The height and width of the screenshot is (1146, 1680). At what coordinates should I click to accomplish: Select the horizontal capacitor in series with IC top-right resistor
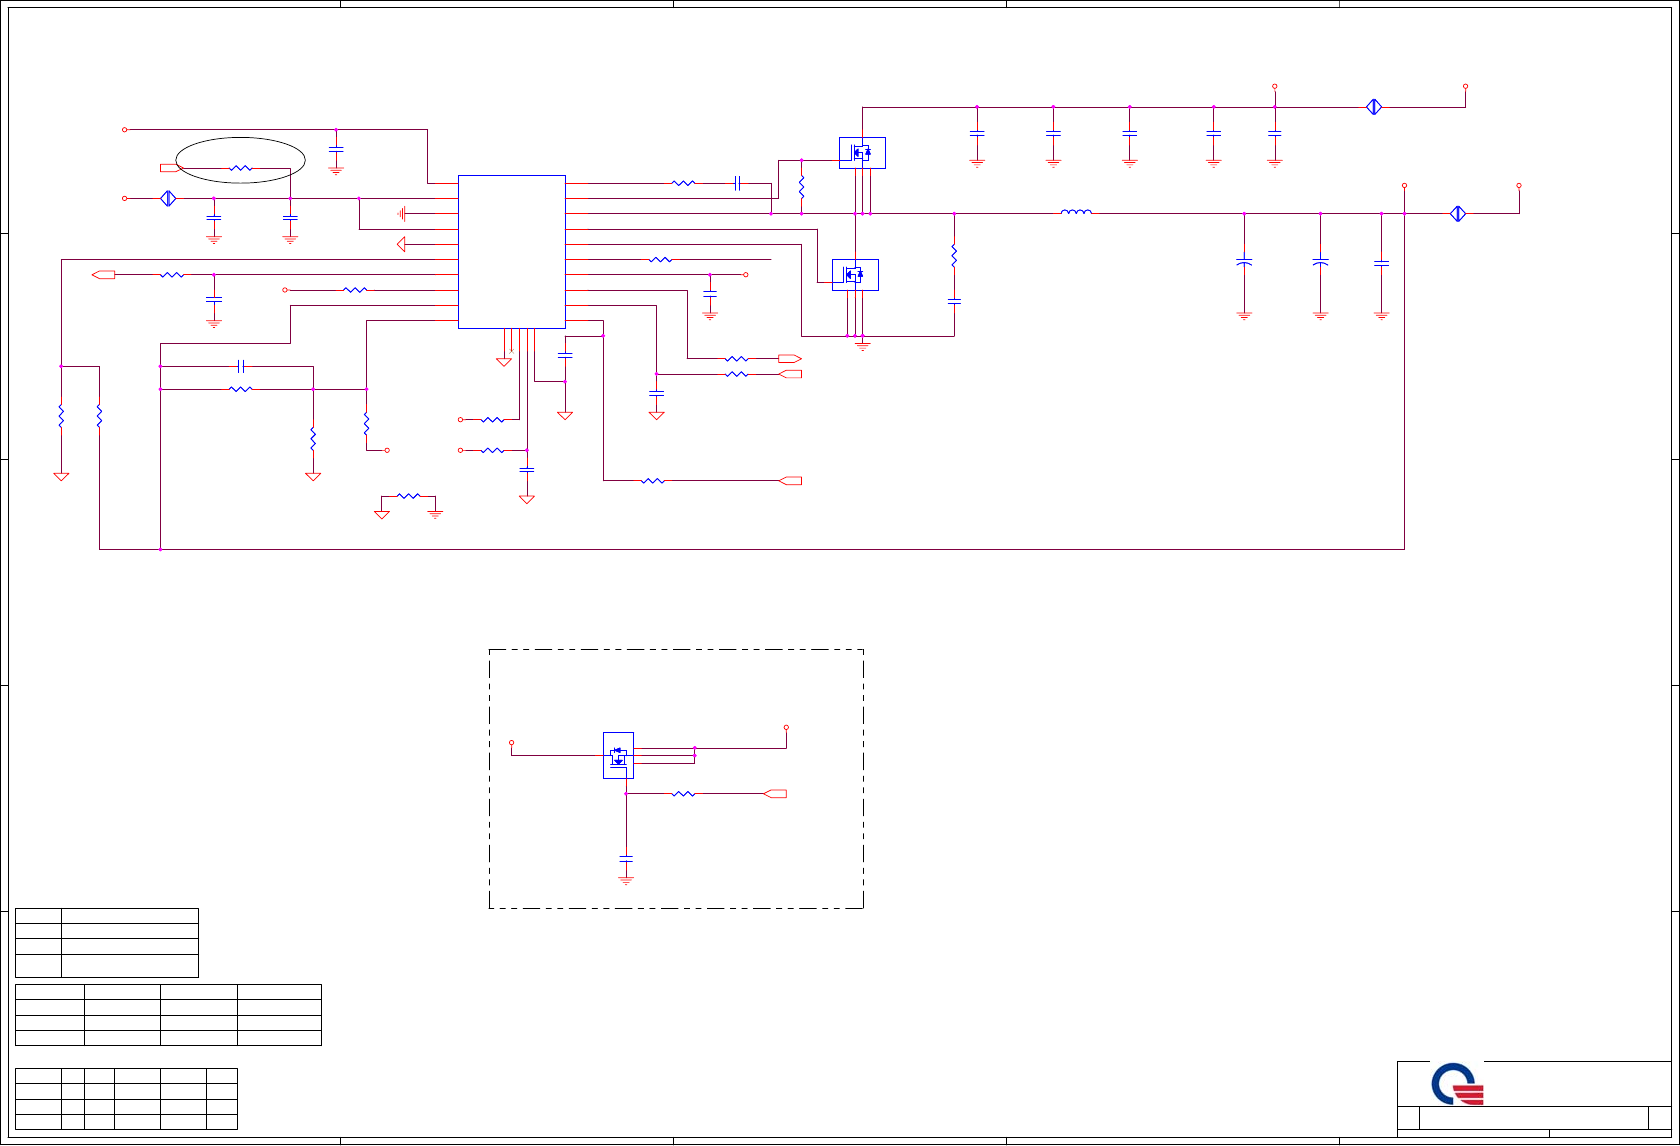[x=737, y=184]
